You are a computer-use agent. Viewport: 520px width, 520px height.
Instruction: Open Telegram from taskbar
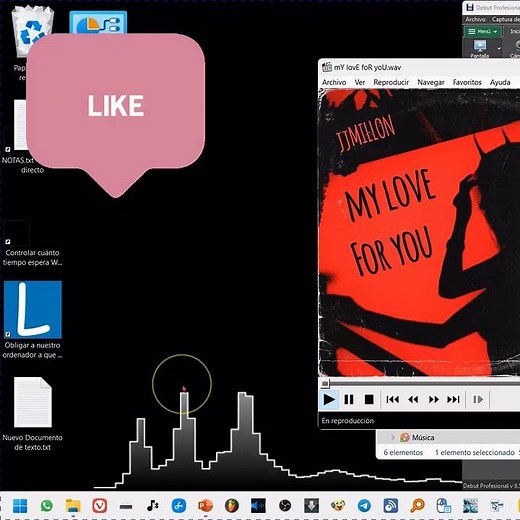tap(364, 506)
